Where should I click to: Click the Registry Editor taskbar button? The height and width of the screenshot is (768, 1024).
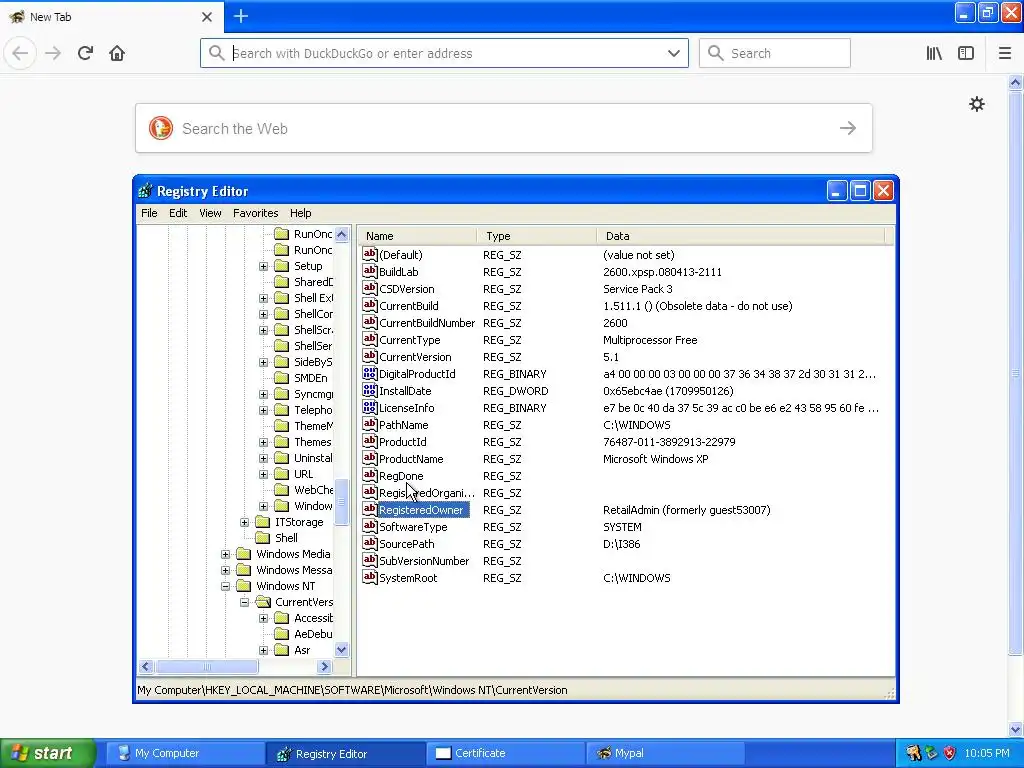point(345,754)
